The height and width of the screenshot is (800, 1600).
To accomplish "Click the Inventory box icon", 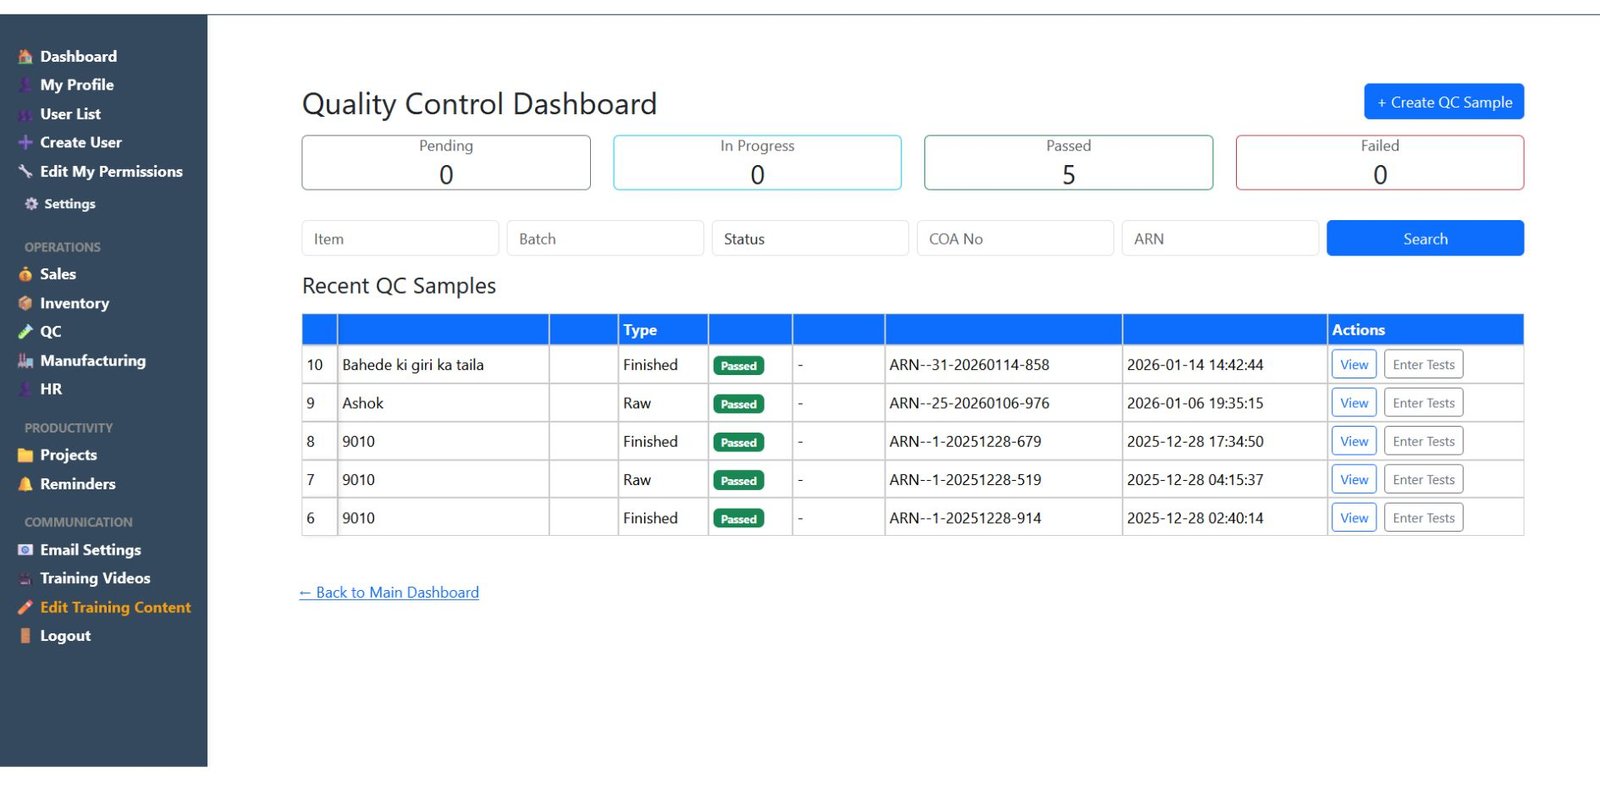I will coord(25,303).
